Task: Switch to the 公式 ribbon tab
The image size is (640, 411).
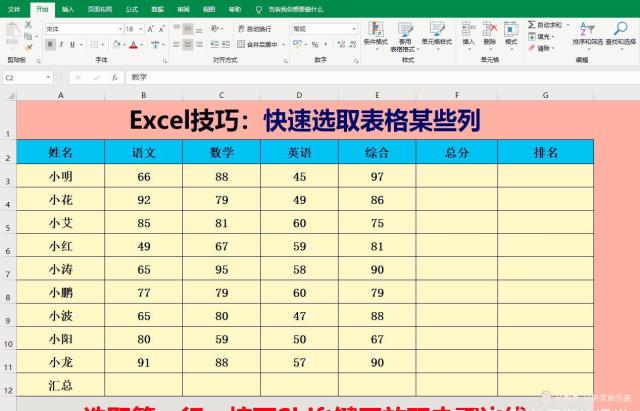Action: click(x=131, y=9)
